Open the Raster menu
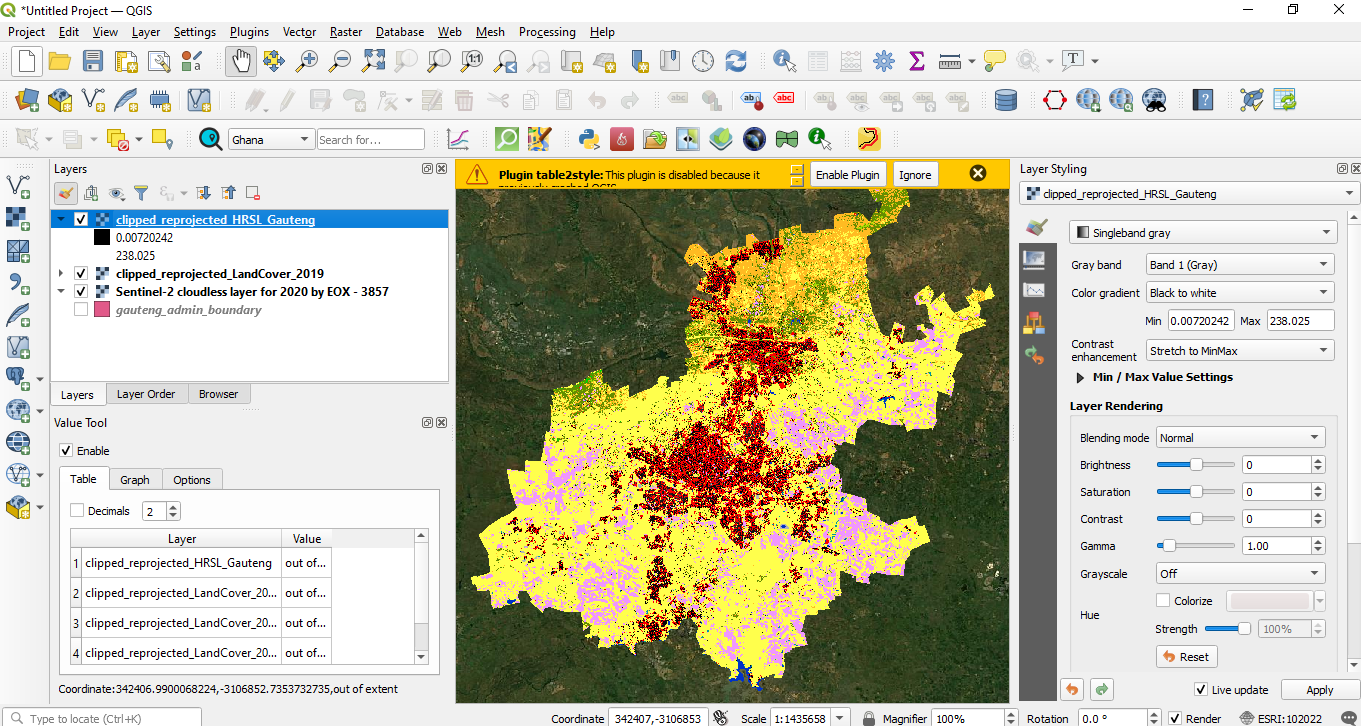 [x=346, y=32]
